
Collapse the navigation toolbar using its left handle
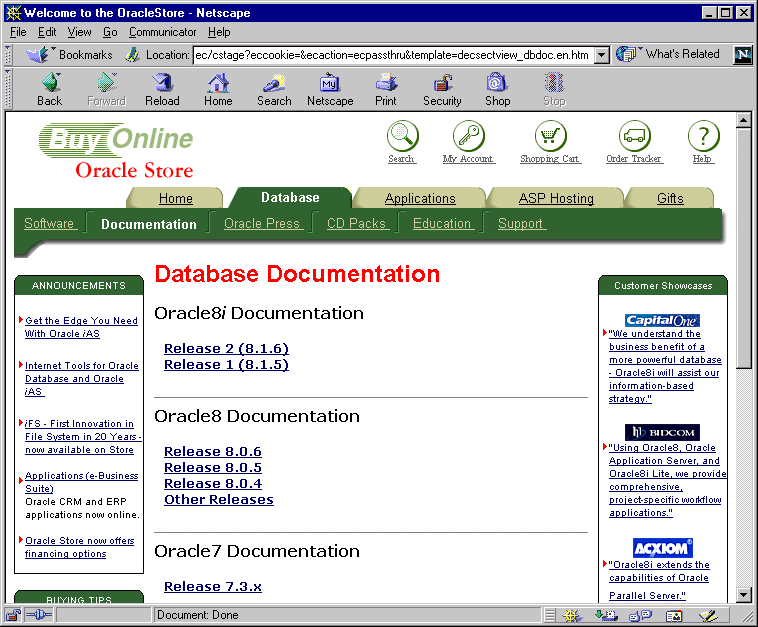(8, 89)
